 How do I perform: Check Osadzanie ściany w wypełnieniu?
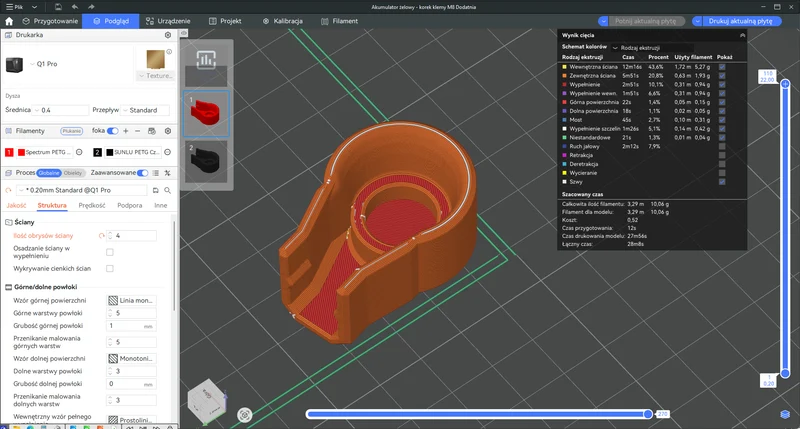tap(110, 252)
